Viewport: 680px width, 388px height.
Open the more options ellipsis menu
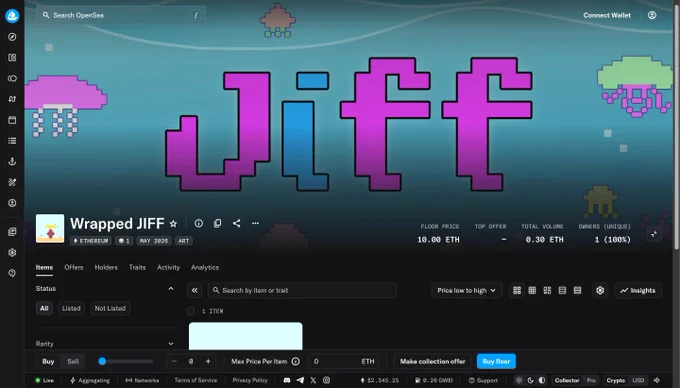255,223
